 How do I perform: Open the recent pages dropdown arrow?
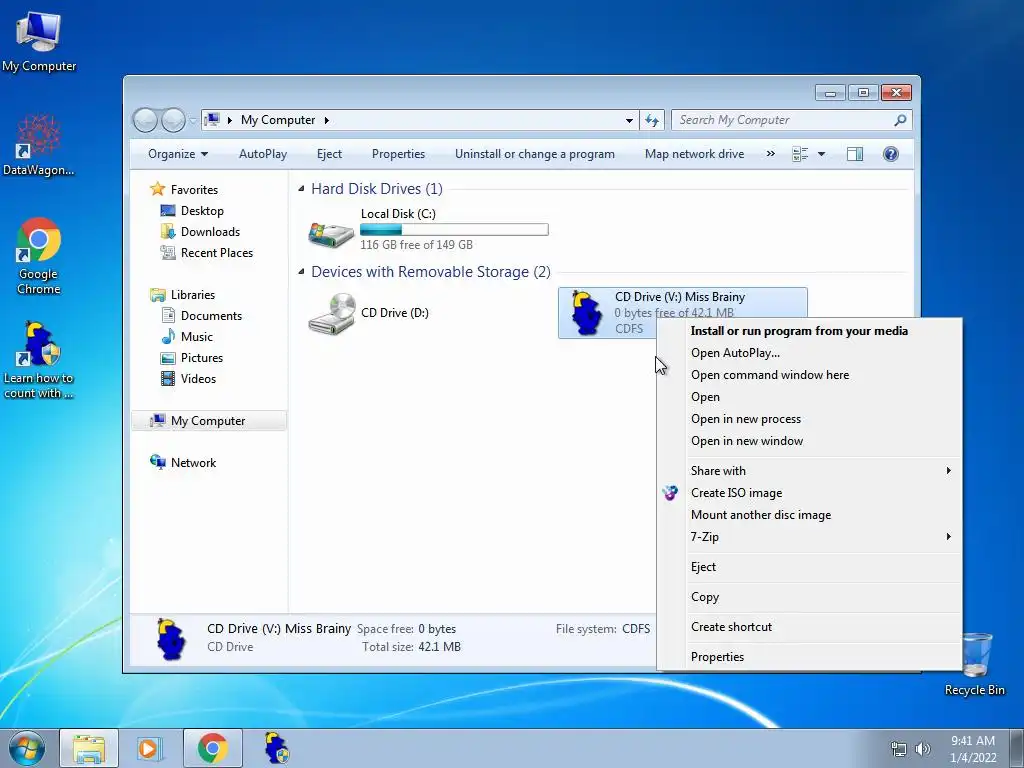point(193,120)
